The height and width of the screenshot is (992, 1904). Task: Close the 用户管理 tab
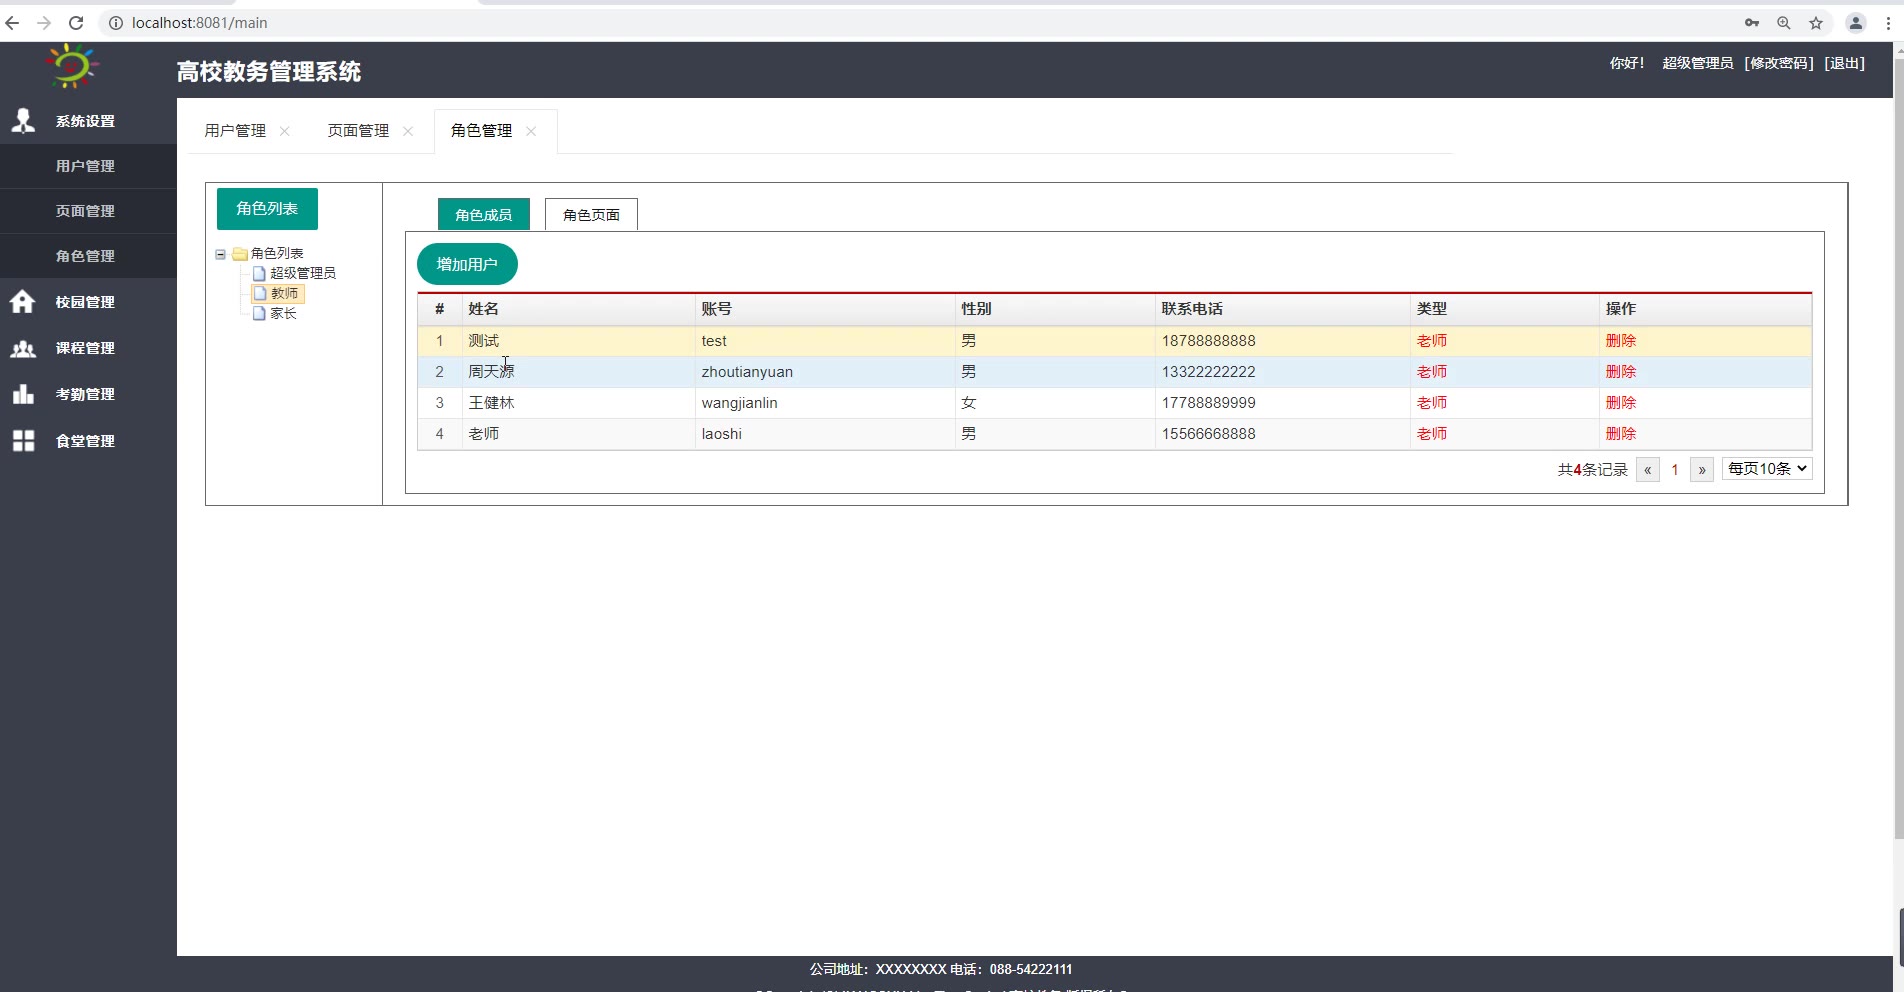285,131
